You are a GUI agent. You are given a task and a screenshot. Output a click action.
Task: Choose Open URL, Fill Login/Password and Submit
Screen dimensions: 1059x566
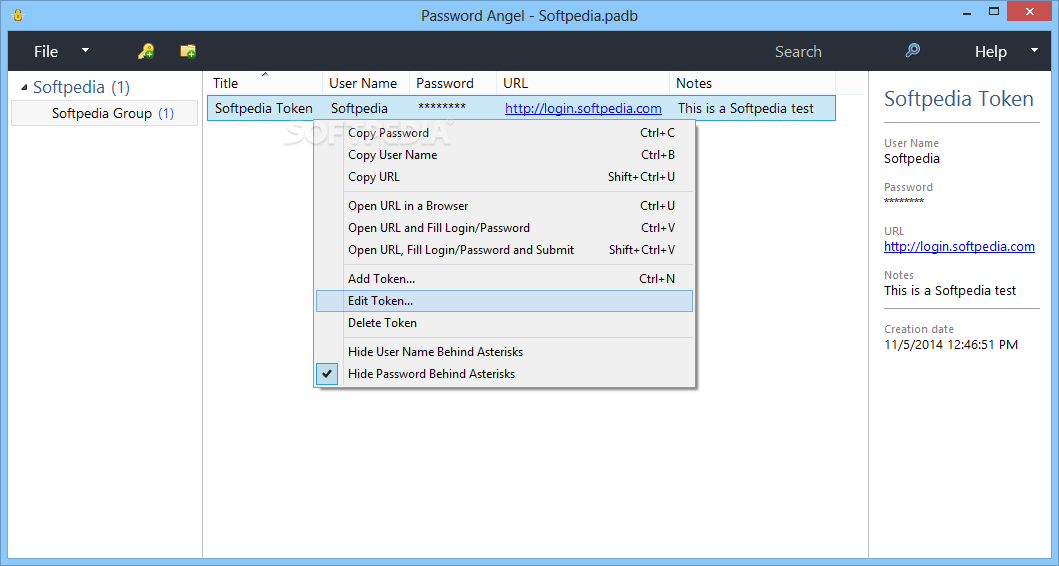click(x=505, y=250)
